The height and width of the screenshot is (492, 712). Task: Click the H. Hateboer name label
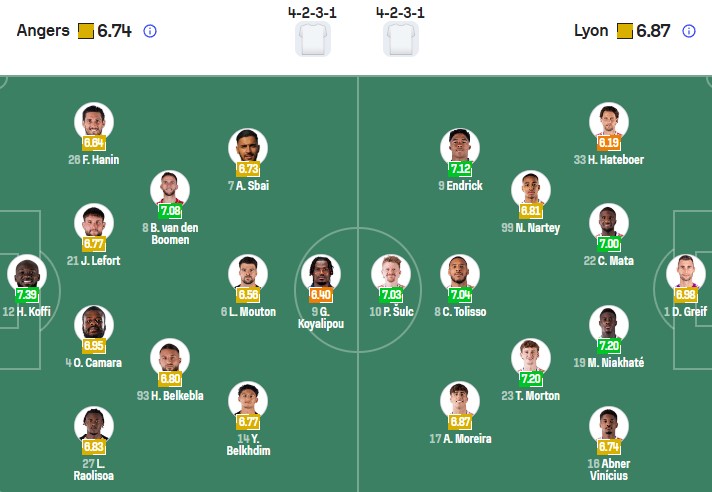coord(608,159)
